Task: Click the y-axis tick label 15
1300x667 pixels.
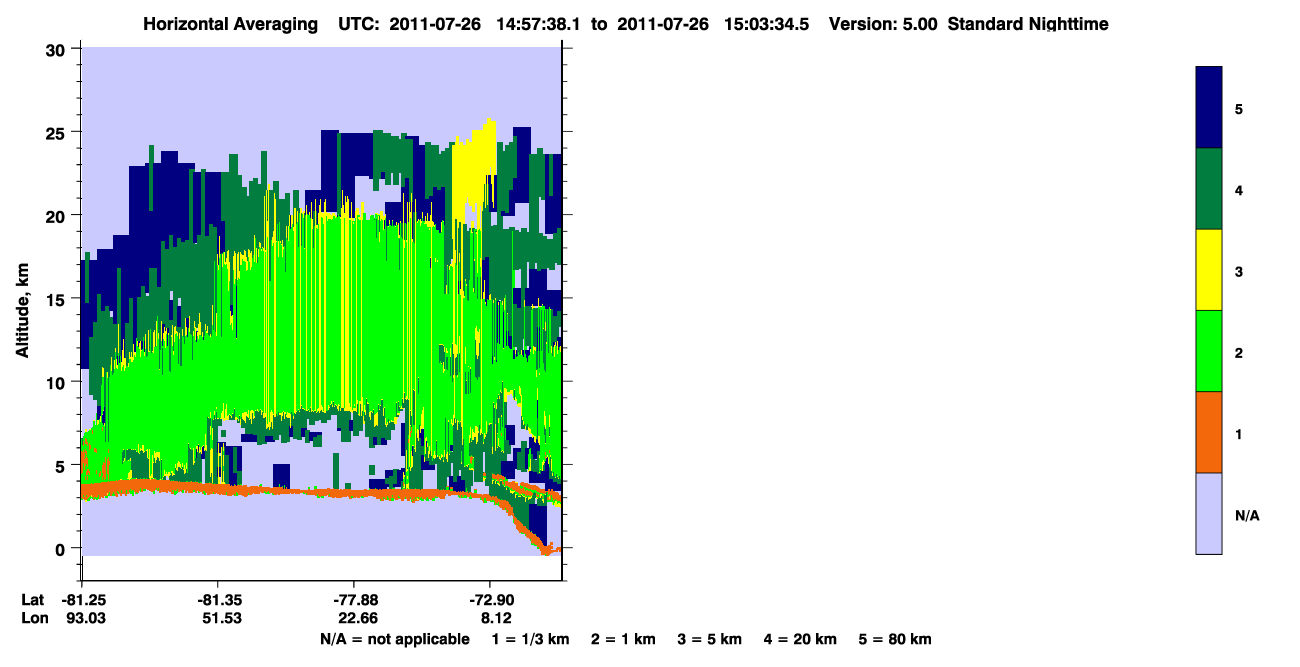Action: (x=56, y=298)
